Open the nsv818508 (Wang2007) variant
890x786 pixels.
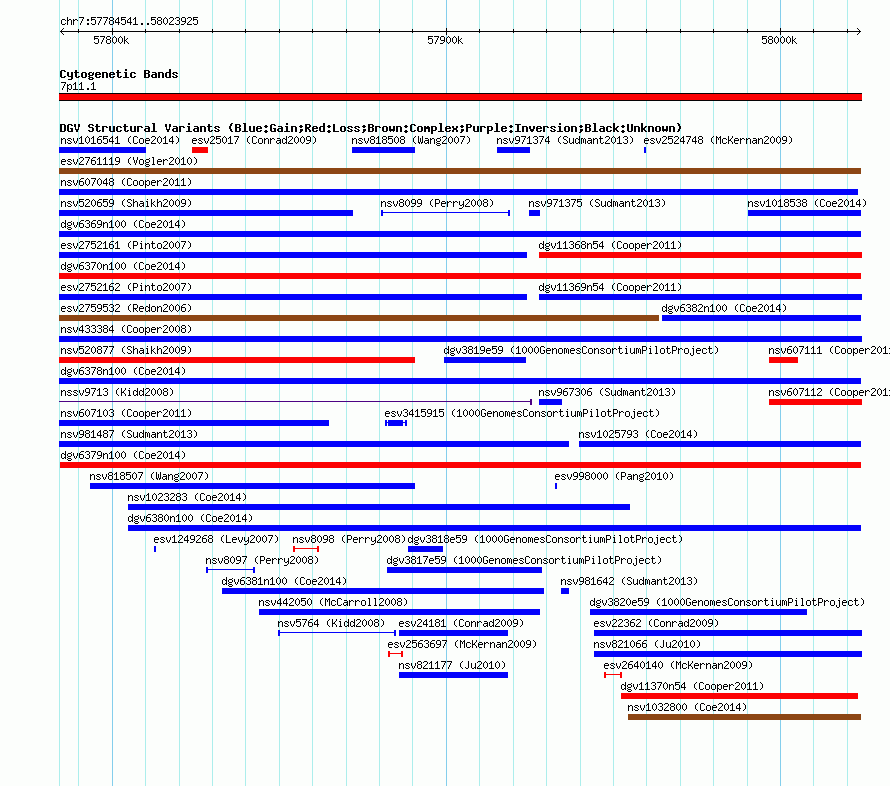[x=383, y=150]
